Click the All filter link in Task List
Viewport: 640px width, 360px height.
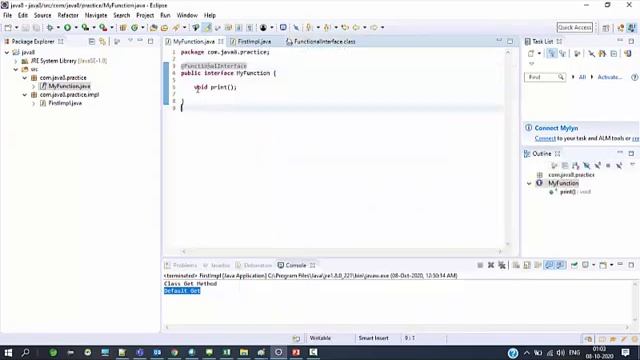pos(582,77)
